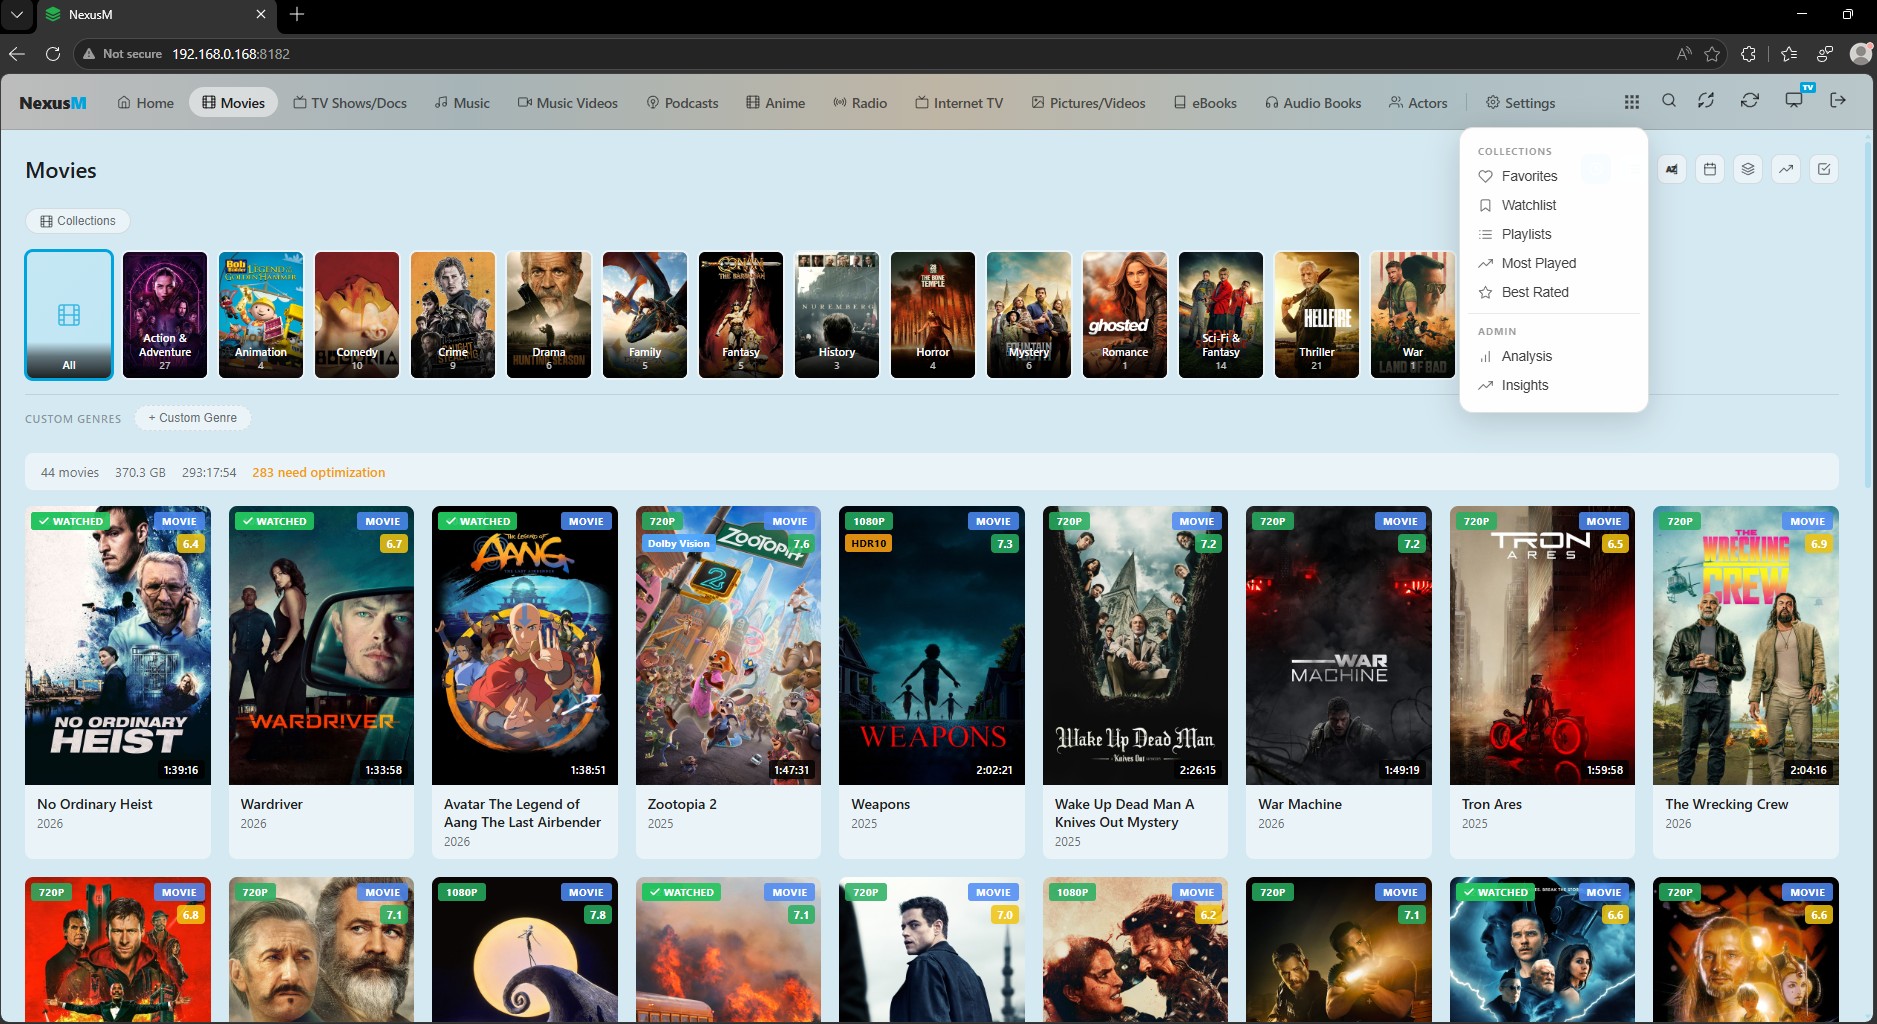This screenshot has width=1877, height=1024.
Task: Filter by the Comedy genre tile
Action: [357, 315]
